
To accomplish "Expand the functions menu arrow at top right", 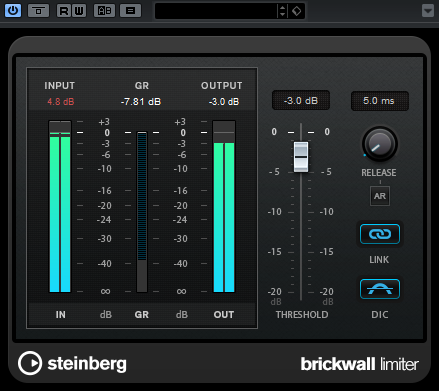I will (428, 11).
